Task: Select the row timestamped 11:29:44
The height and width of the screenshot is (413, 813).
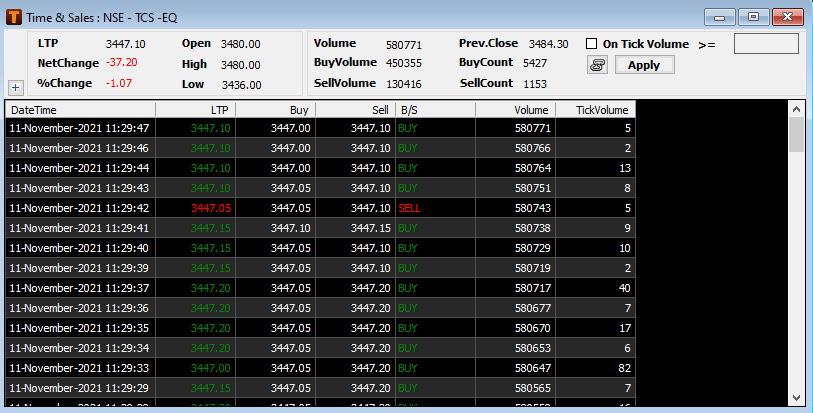Action: 320,168
